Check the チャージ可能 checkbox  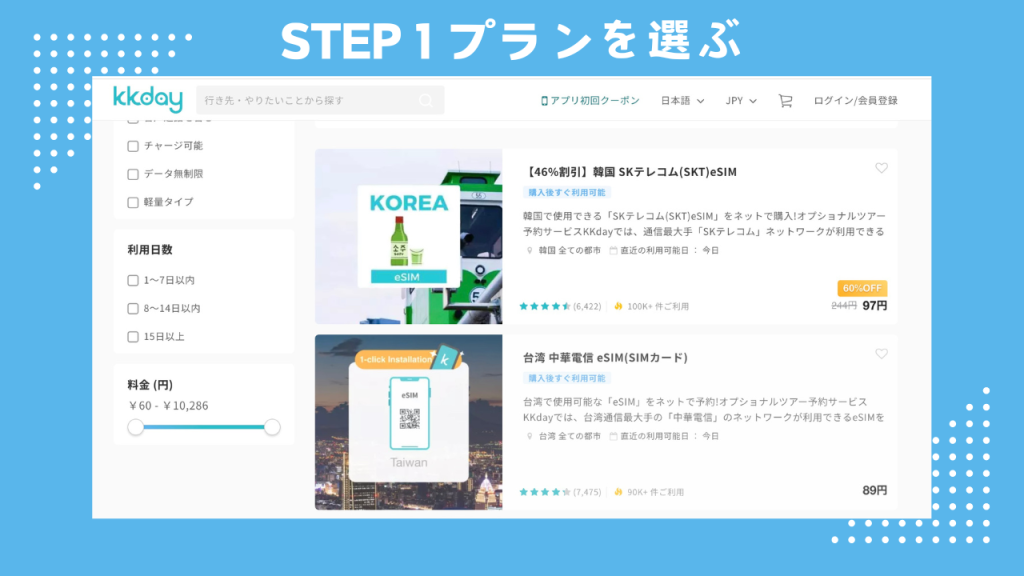click(x=133, y=146)
